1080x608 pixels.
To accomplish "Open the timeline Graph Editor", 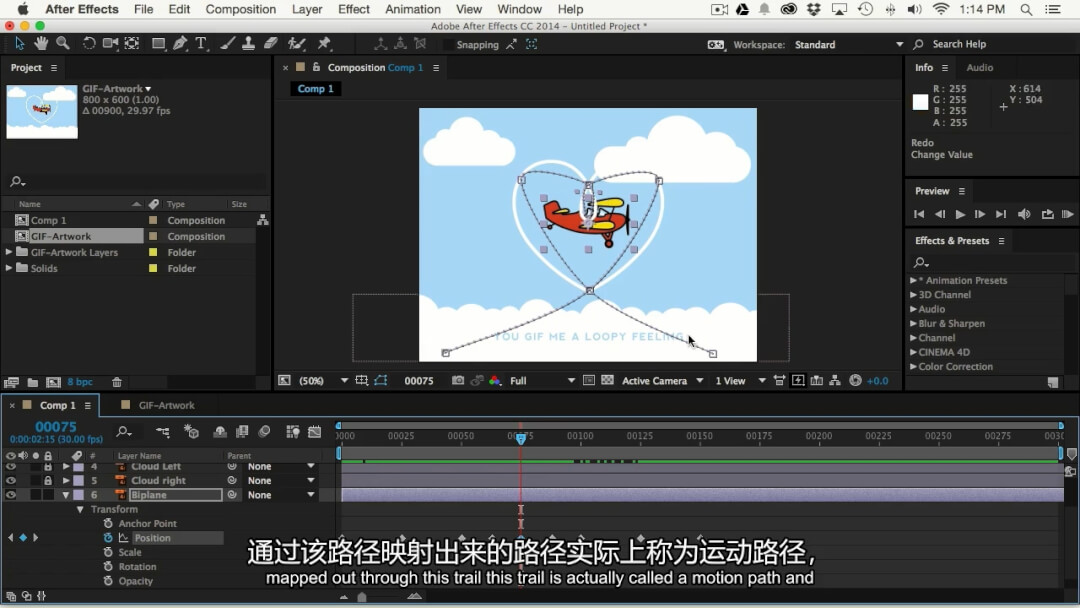I will tap(315, 432).
